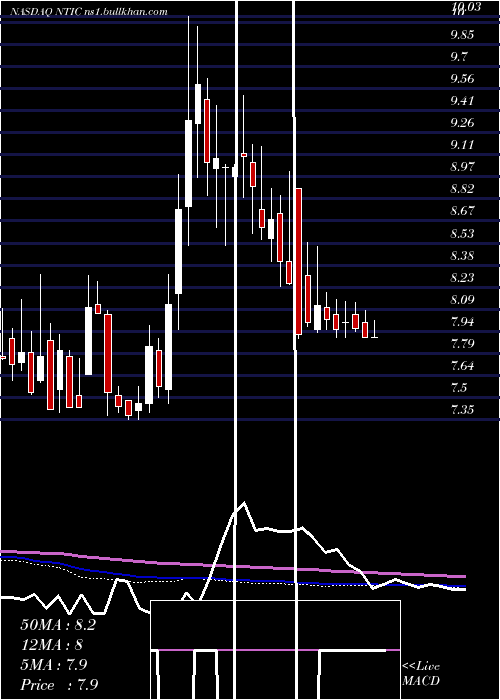Click the 9.41 price axis label
Screen dimensions: 500x700
[x=462, y=101]
